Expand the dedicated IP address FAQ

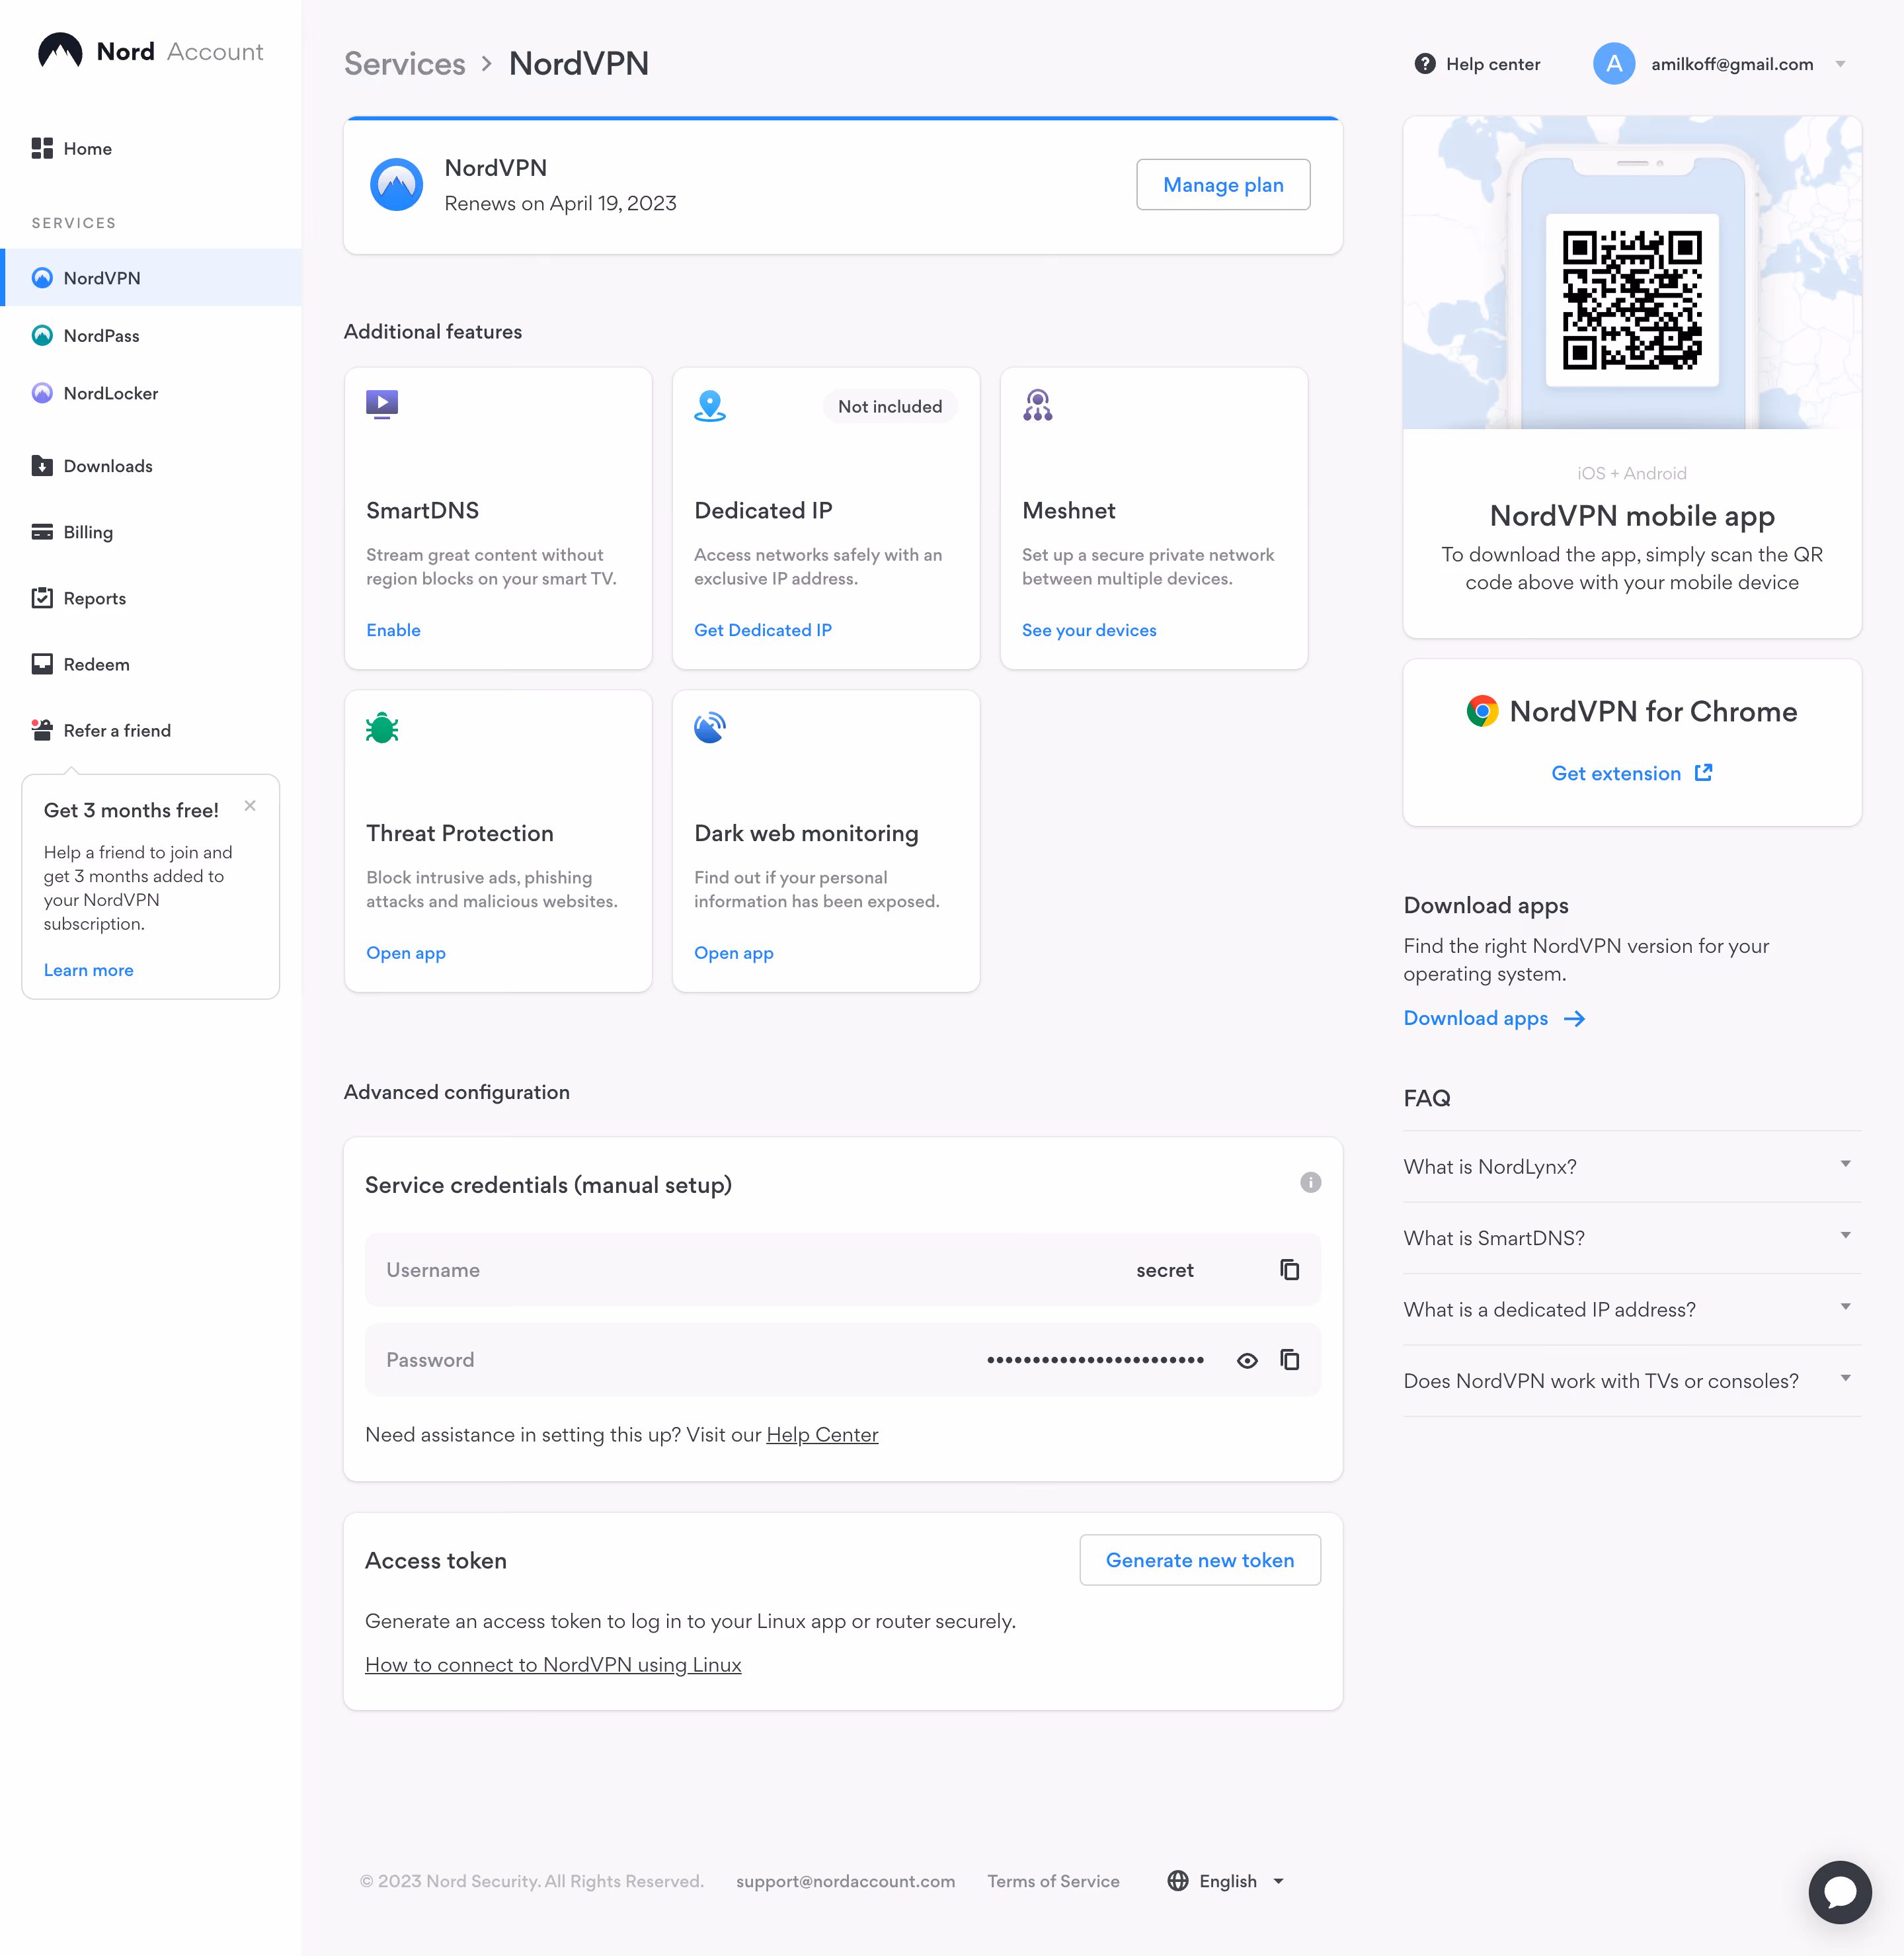(1632, 1309)
